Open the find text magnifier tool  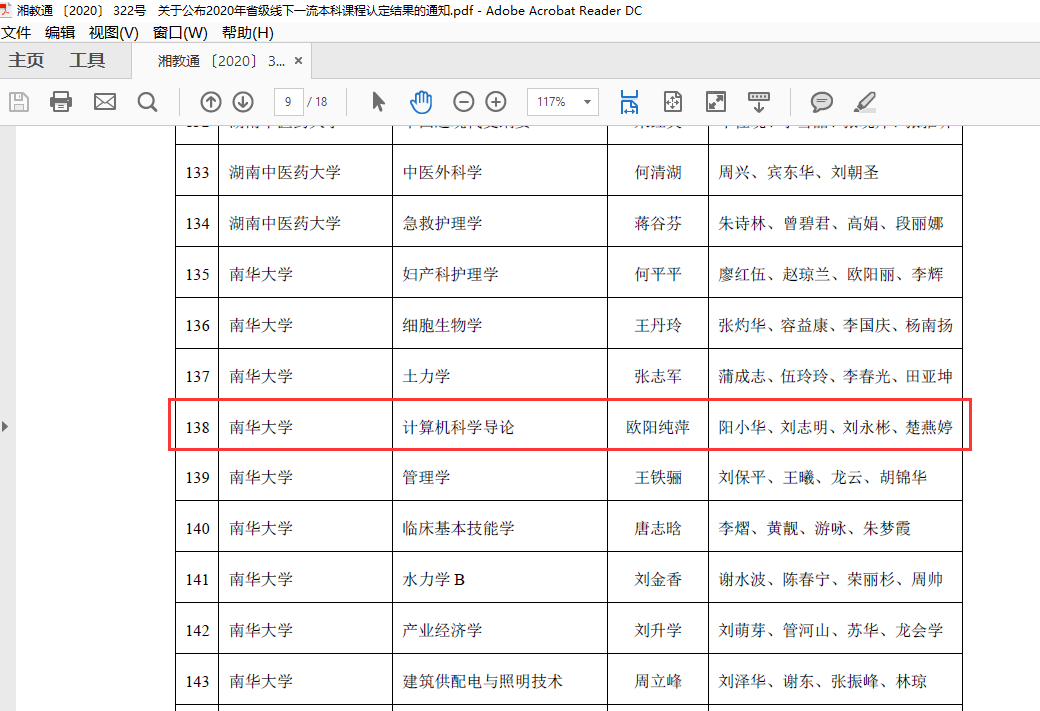(147, 101)
